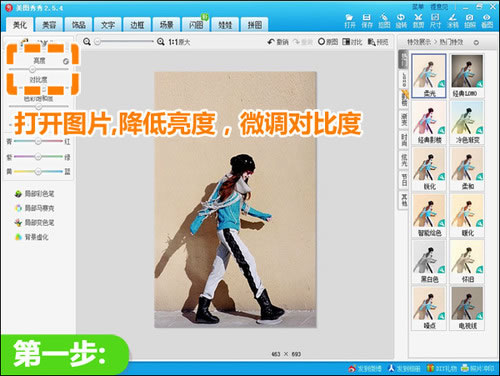Switch to the 闪图 tab
Screen dimensions: 500x376
[x=196, y=25]
